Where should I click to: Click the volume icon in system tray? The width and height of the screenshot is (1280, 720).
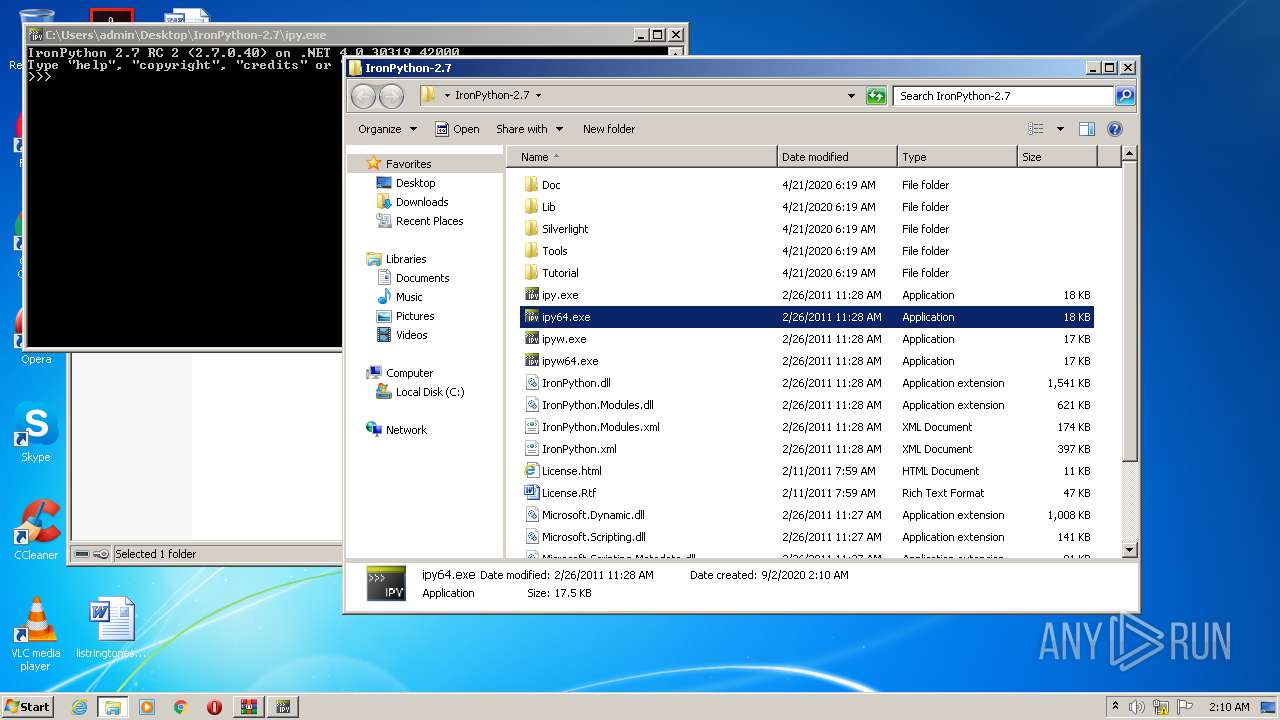point(1137,707)
